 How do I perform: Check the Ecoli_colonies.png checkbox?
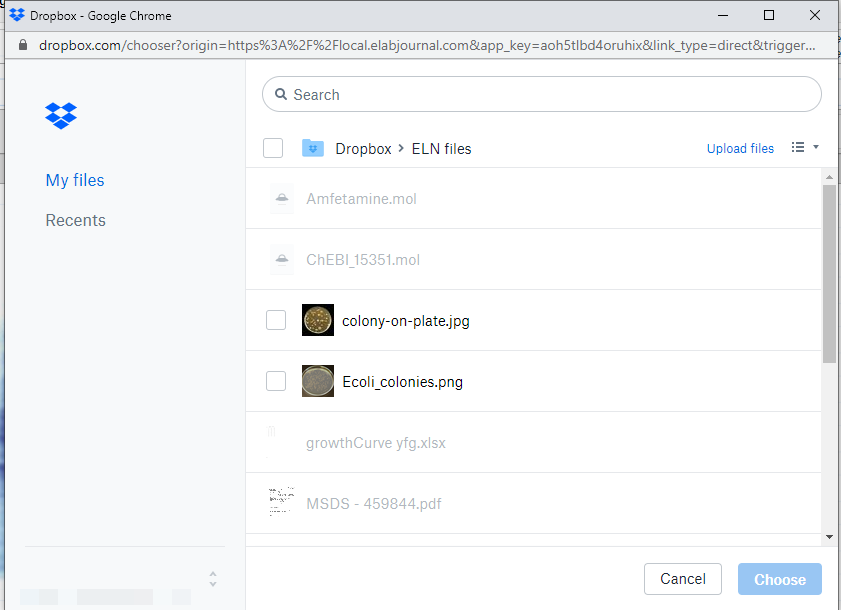(x=276, y=381)
